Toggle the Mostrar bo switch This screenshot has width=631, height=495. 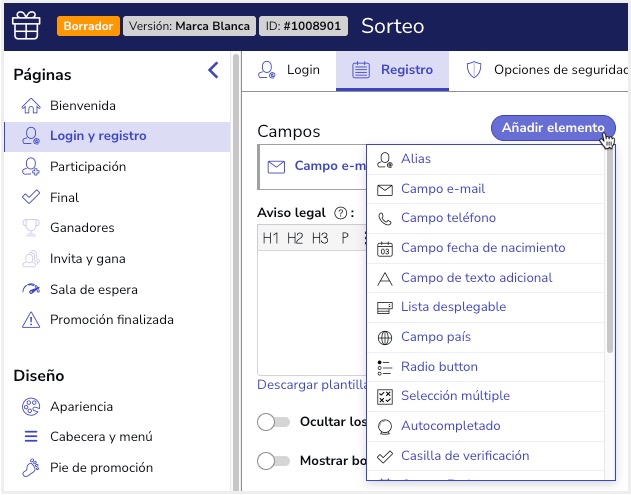point(274,461)
